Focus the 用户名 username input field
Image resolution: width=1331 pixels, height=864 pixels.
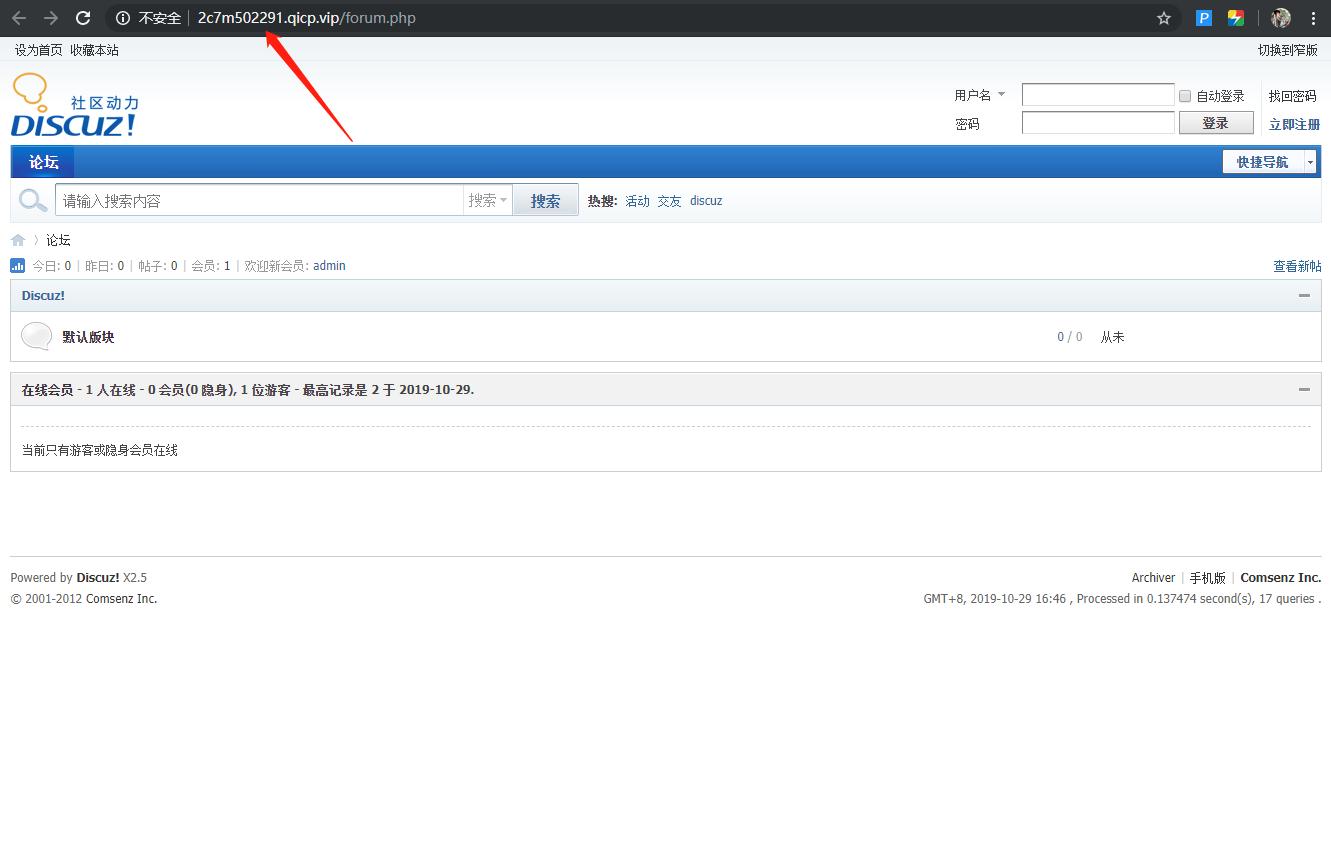1098,95
